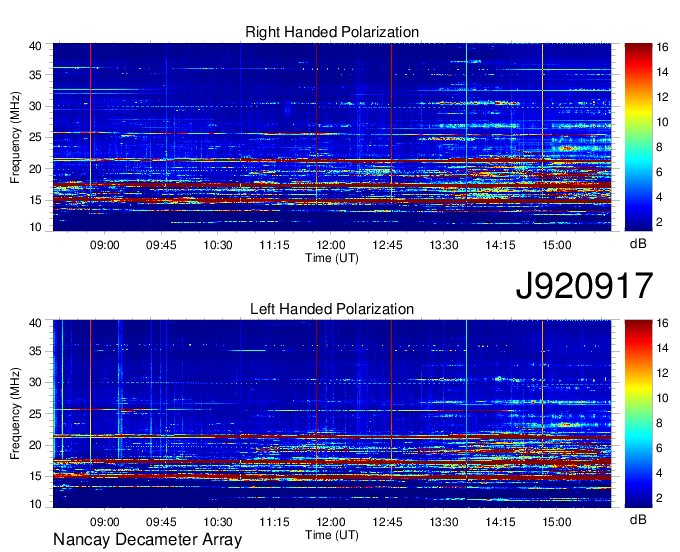Click the 16 dB label on Left Handed colorbar

pos(662,323)
